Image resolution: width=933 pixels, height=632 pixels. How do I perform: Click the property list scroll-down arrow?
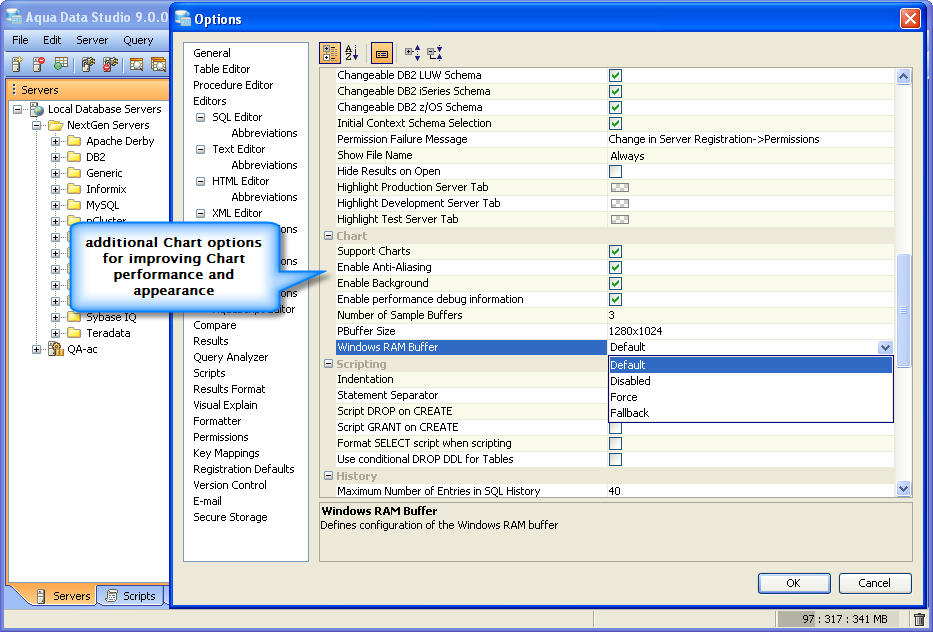[x=903, y=489]
